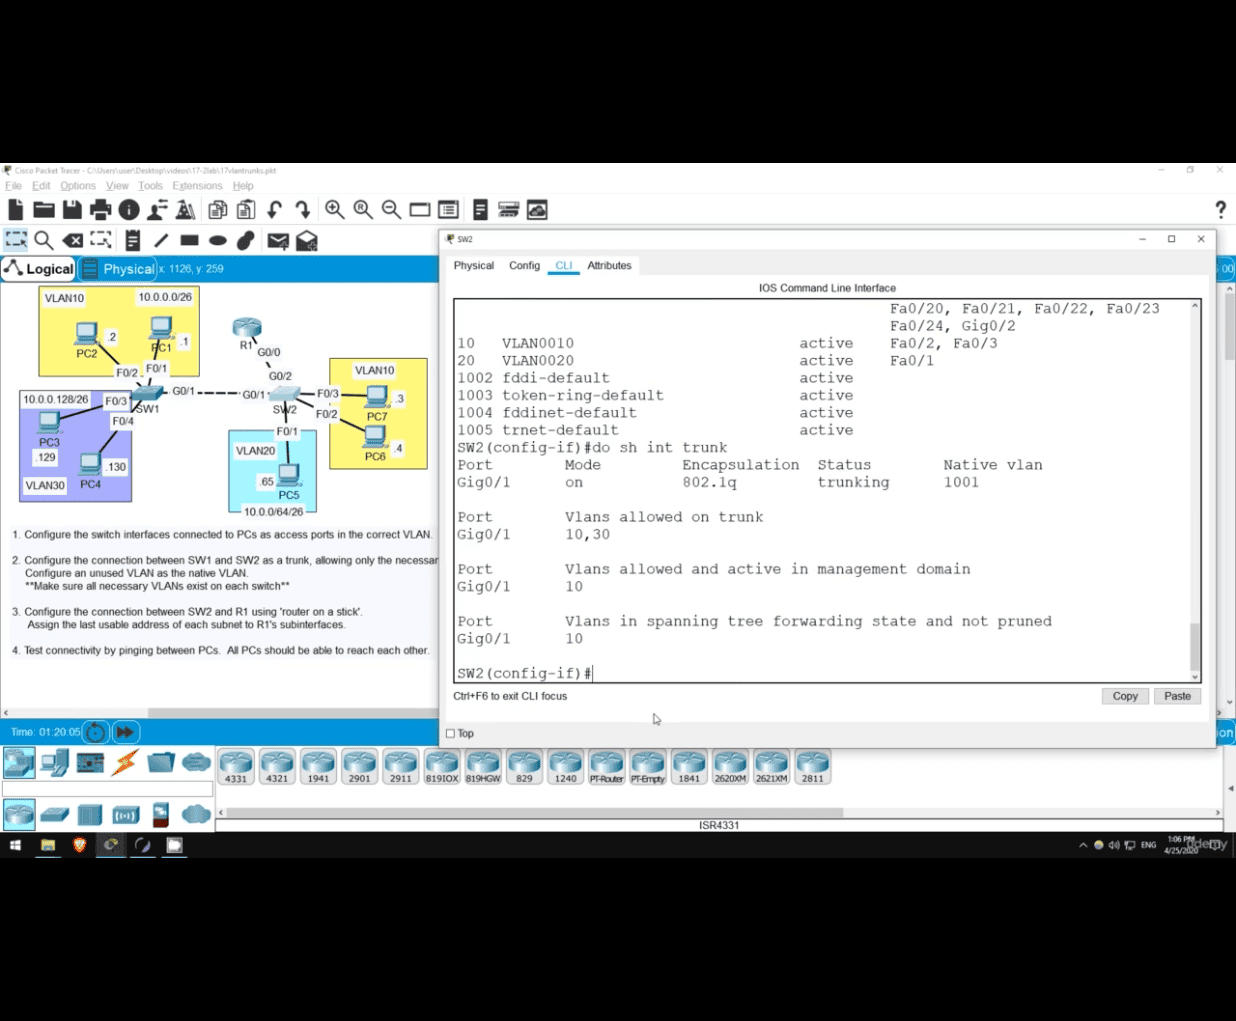Pick the Switches subcategory icon

pyautogui.click(x=55, y=815)
